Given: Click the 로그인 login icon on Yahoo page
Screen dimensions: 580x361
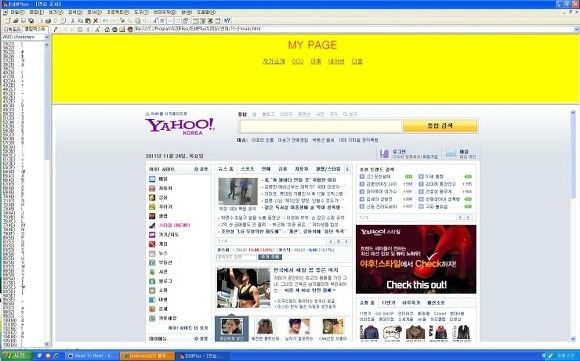Looking at the screenshot, I should pyautogui.click(x=384, y=153).
